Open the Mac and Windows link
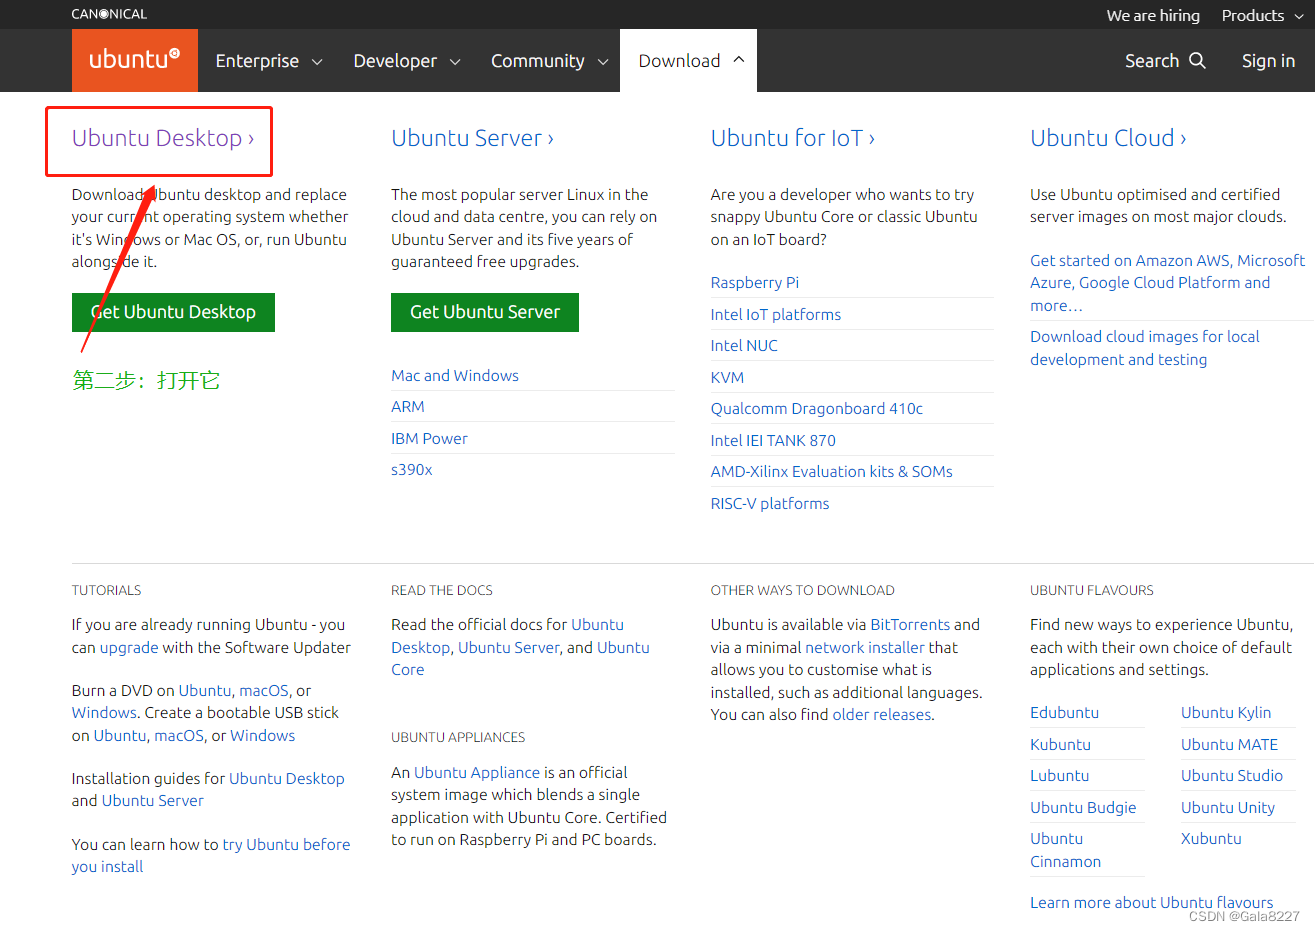Image resolution: width=1315 pixels, height=931 pixels. [x=455, y=375]
